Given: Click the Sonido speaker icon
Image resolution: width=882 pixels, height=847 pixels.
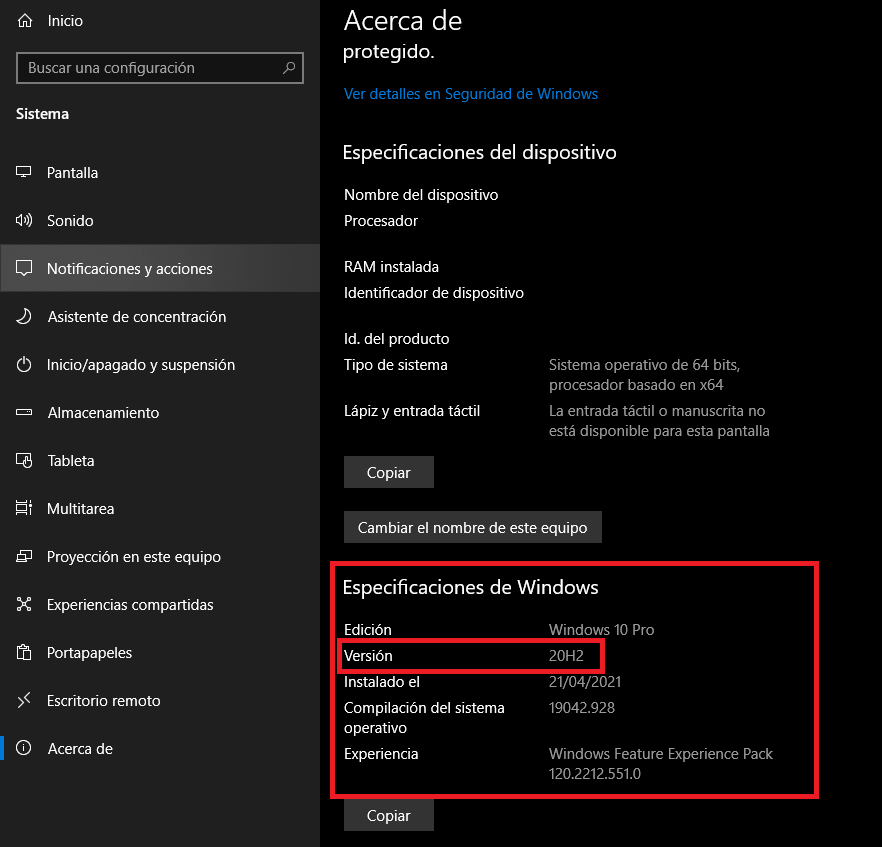Looking at the screenshot, I should point(25,221).
